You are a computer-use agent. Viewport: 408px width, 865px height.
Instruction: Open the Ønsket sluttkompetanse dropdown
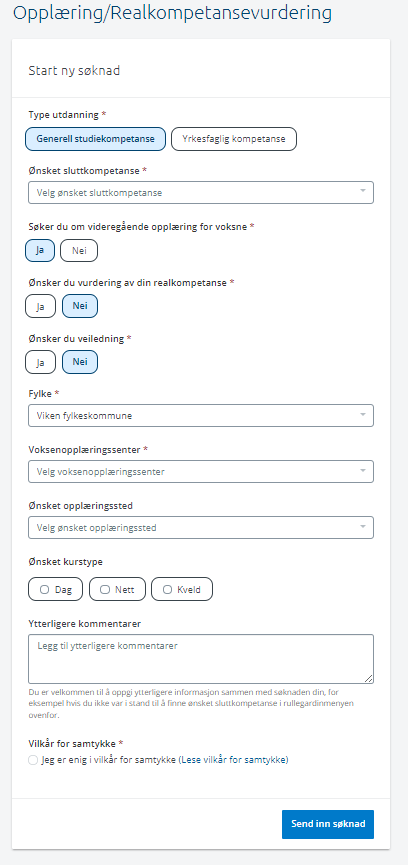click(201, 193)
